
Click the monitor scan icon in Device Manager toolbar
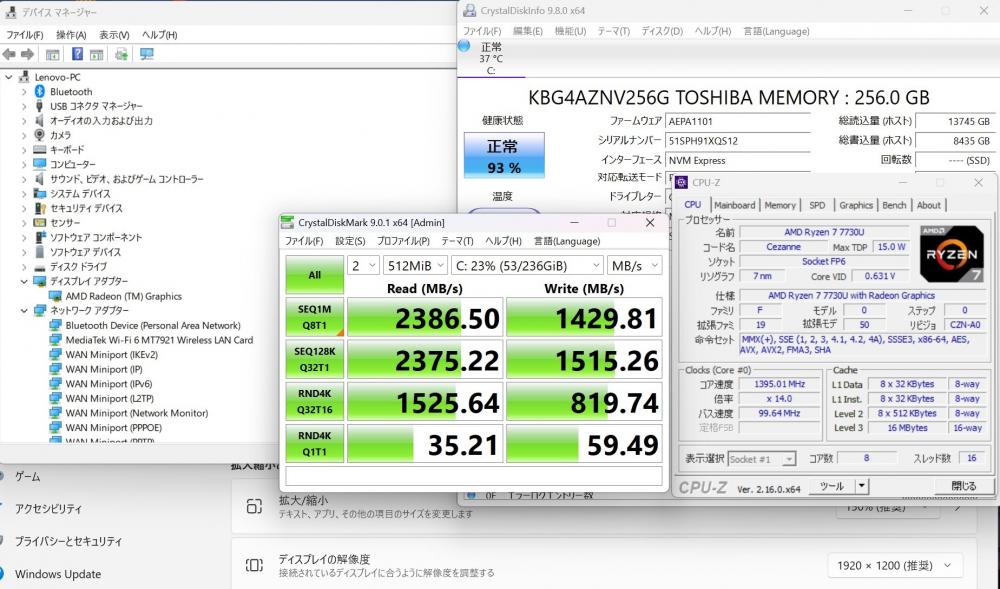pos(147,54)
